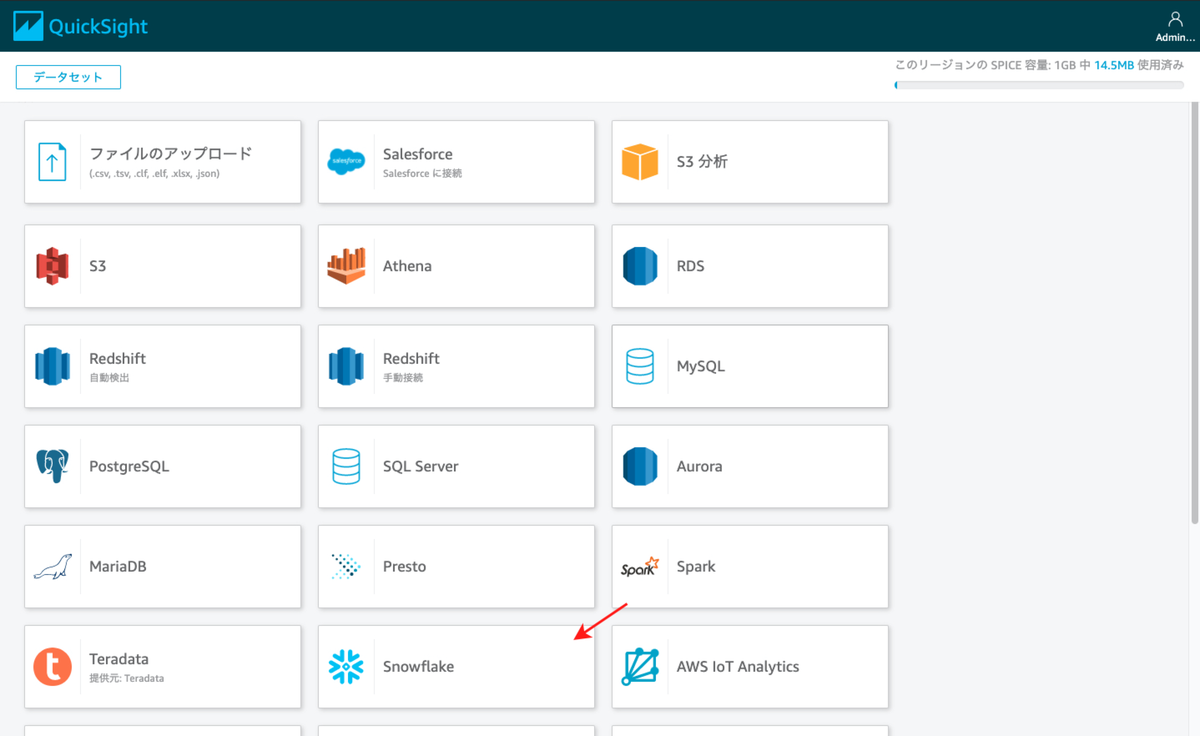Choose the Athena label text

407,266
